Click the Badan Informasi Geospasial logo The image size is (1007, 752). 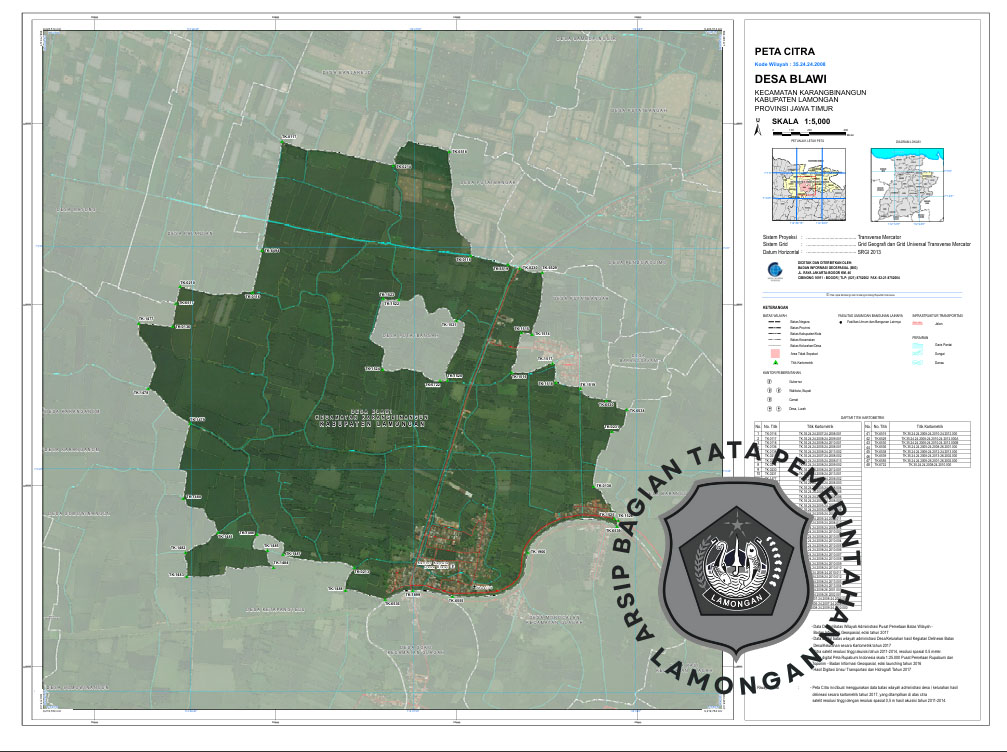click(x=770, y=270)
